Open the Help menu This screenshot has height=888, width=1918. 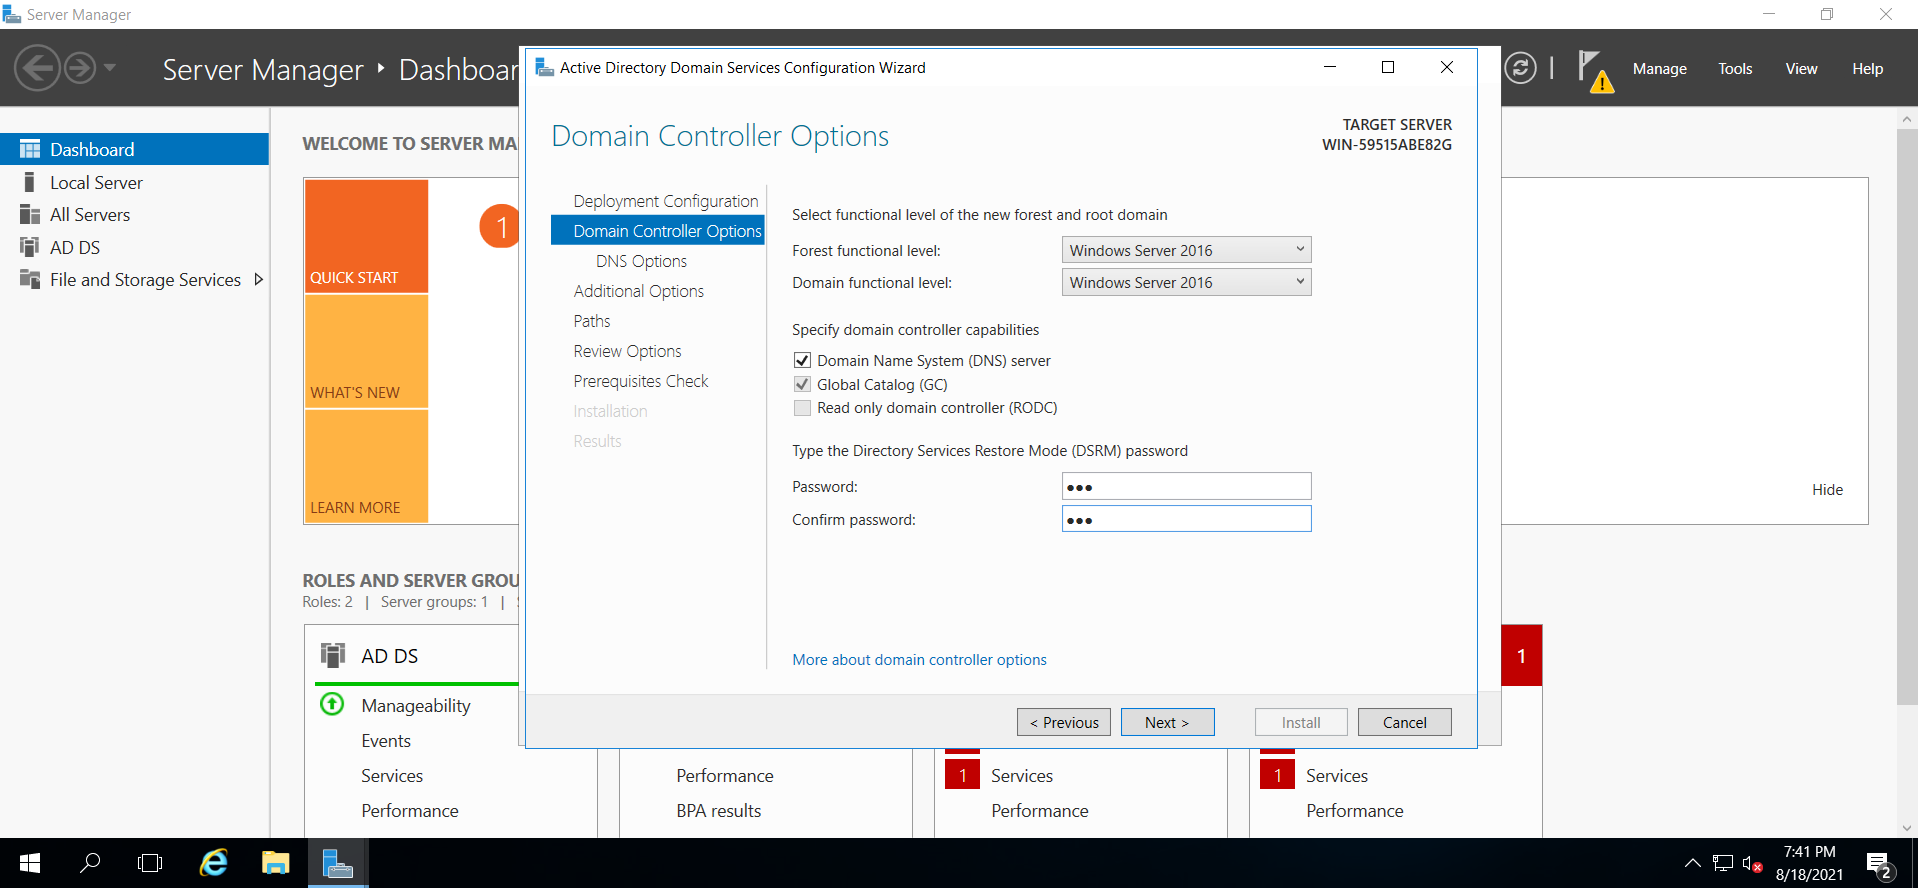click(1867, 69)
